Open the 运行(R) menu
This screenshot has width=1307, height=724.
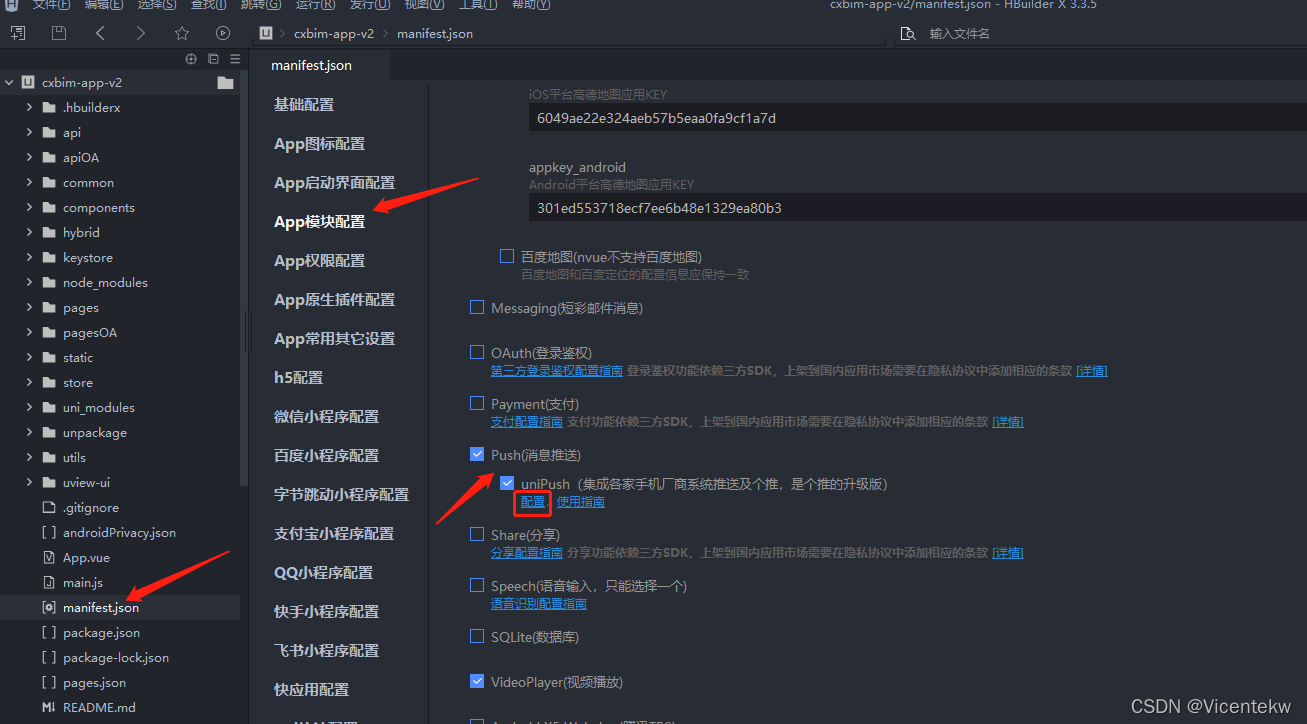(x=315, y=4)
